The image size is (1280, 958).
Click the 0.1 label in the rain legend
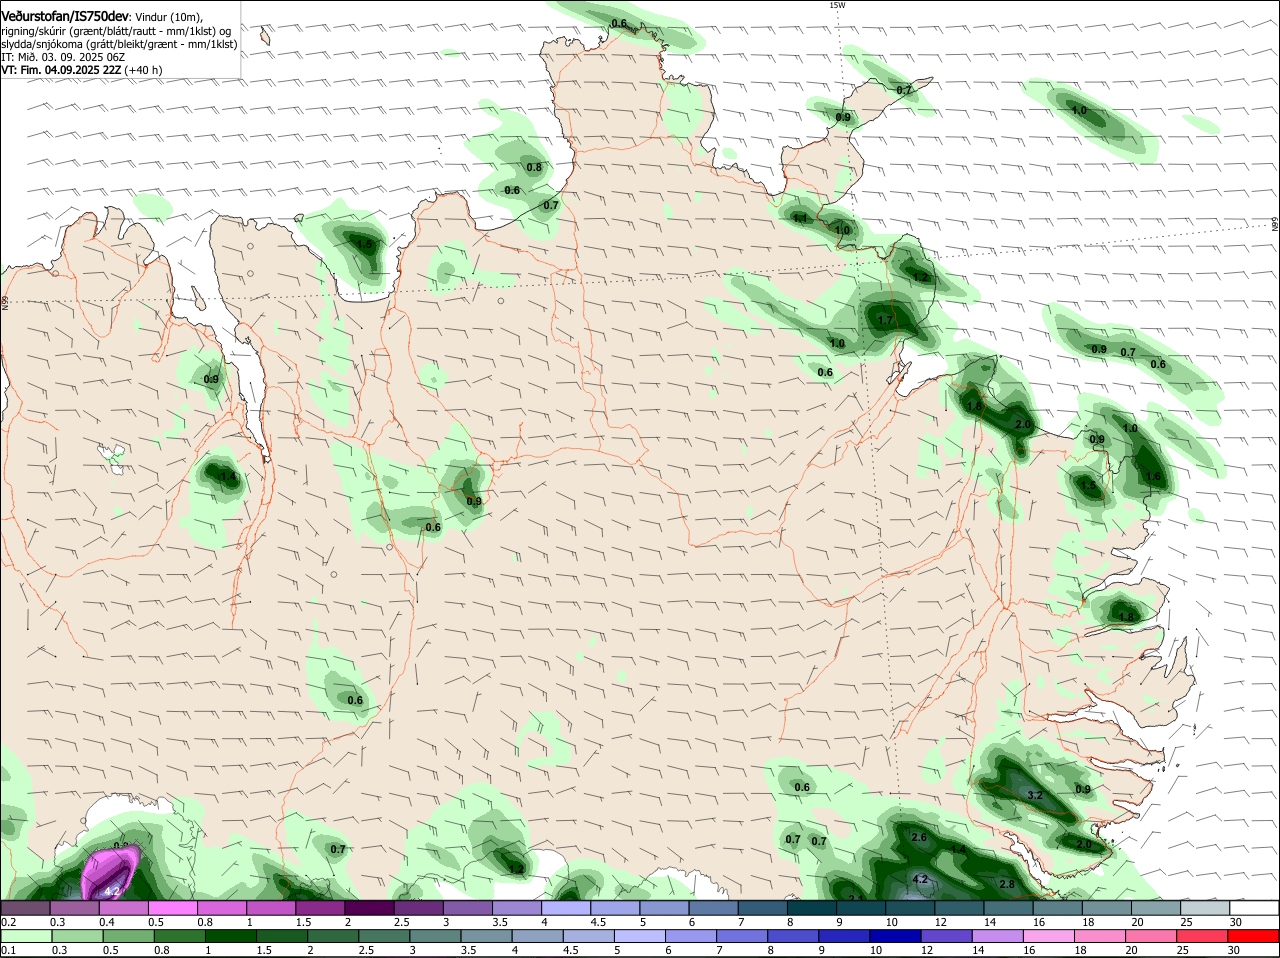point(8,950)
